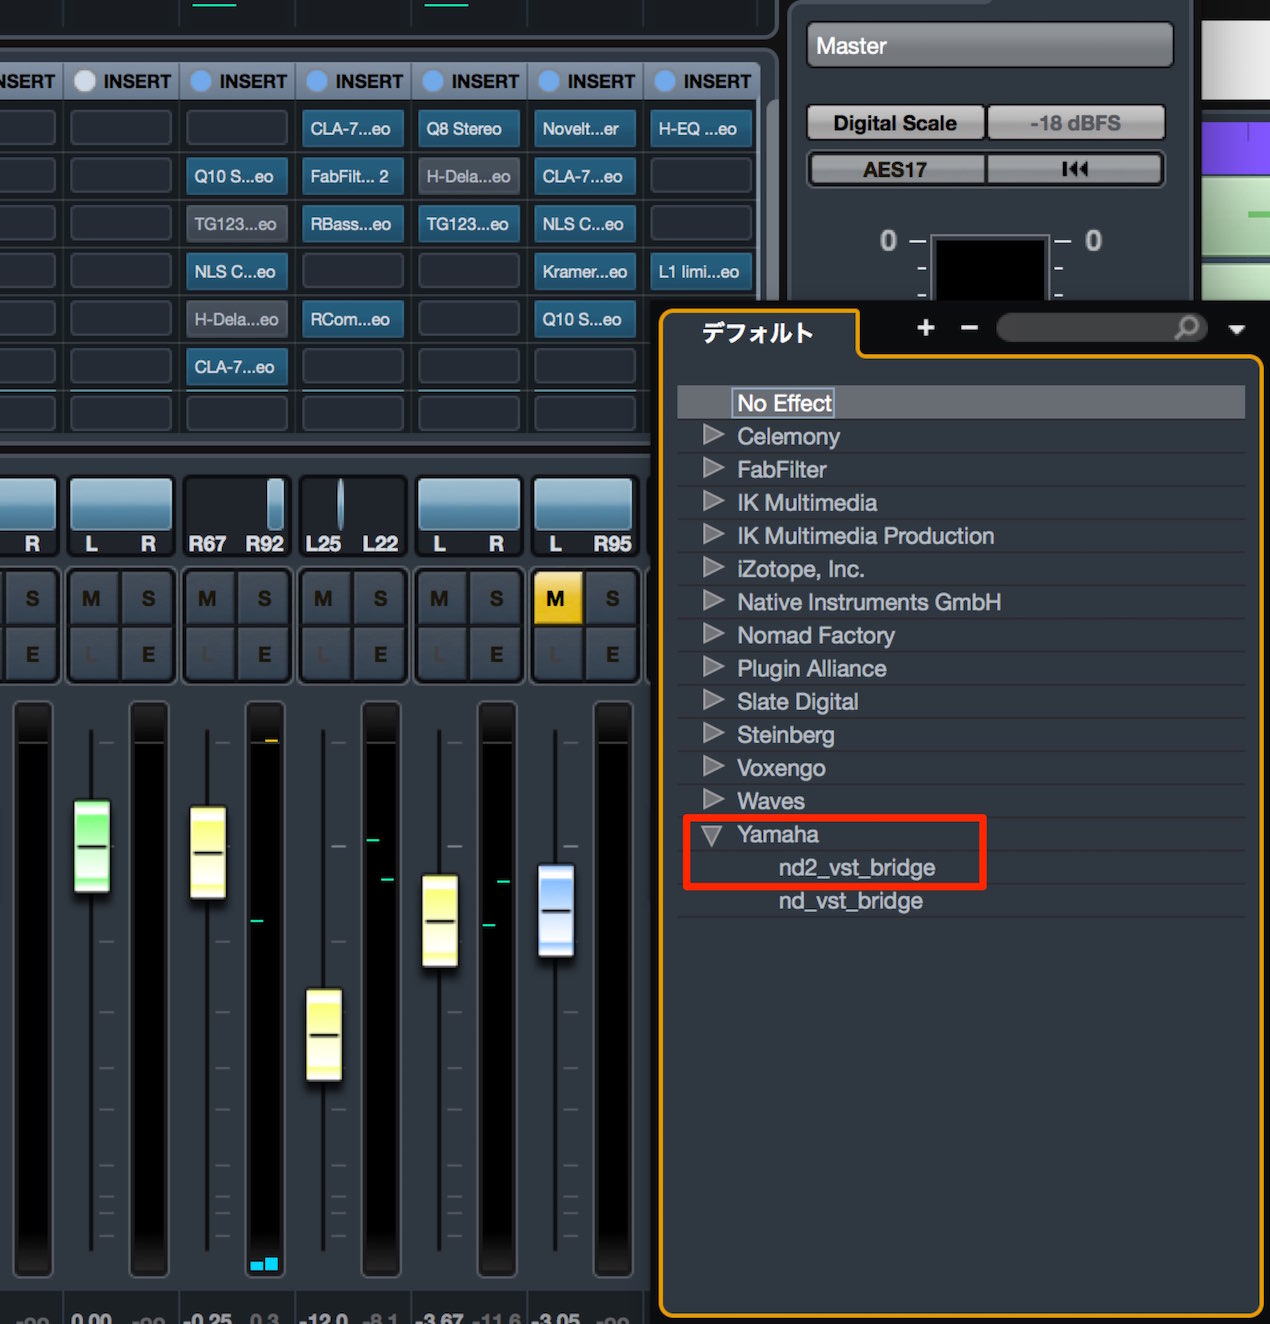Open the RBass...eo insert slot
1270x1324 pixels.
(352, 224)
